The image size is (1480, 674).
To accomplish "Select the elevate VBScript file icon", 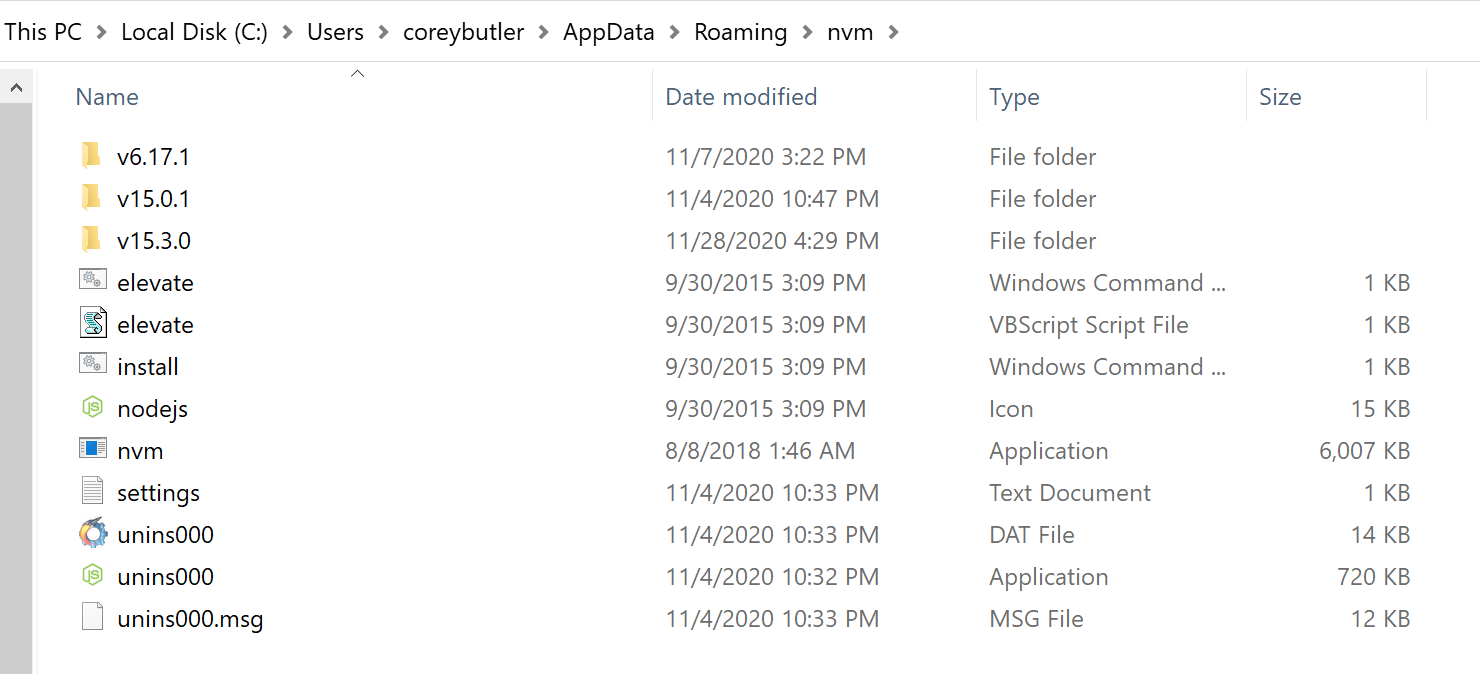I will [91, 324].
